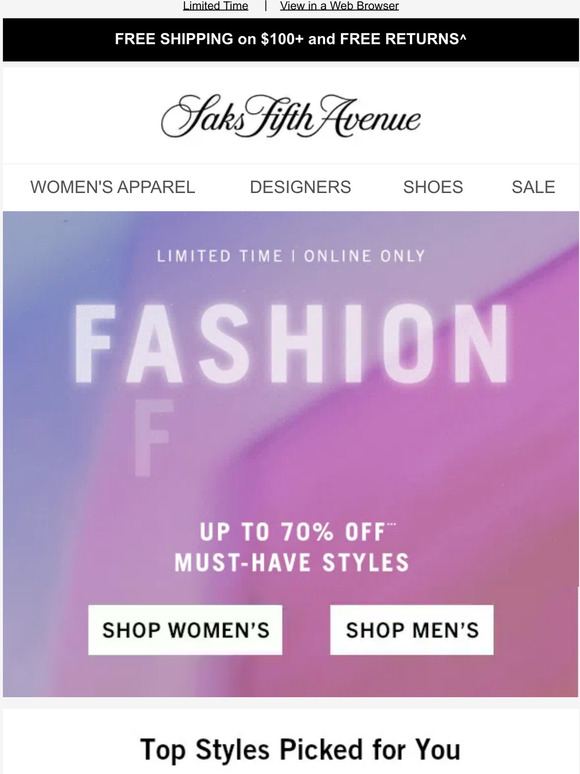This screenshot has width=580, height=774.
Task: Open the Sale menu item
Action: [533, 187]
